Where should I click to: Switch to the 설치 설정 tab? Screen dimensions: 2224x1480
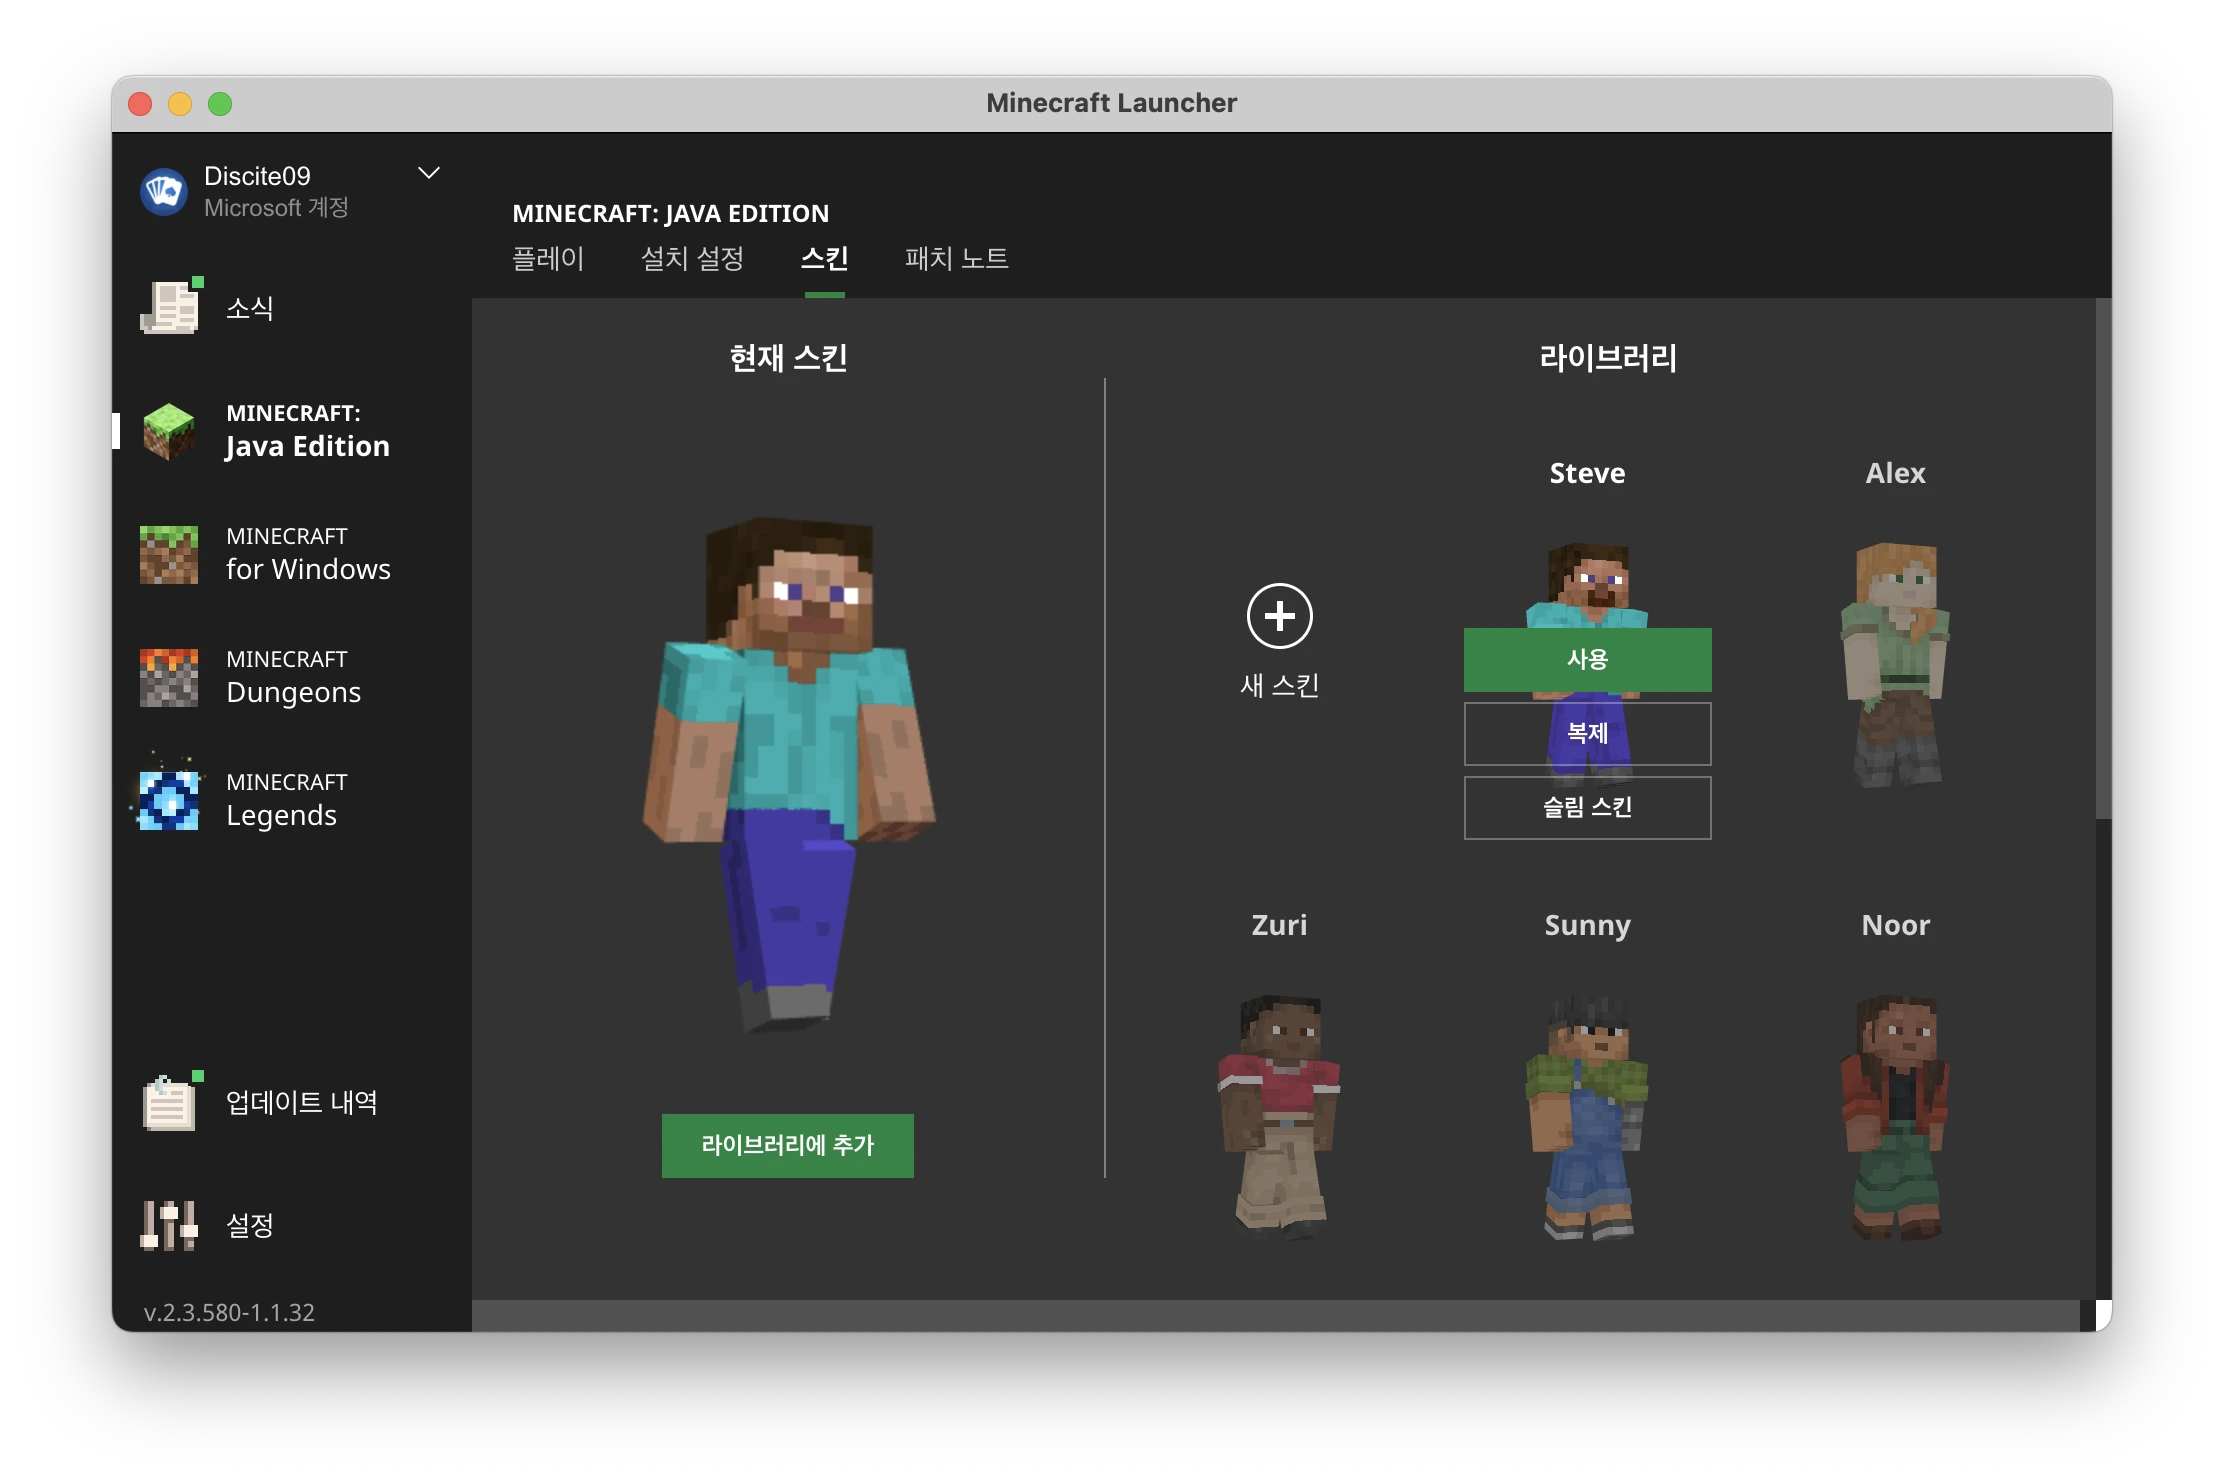tap(692, 259)
